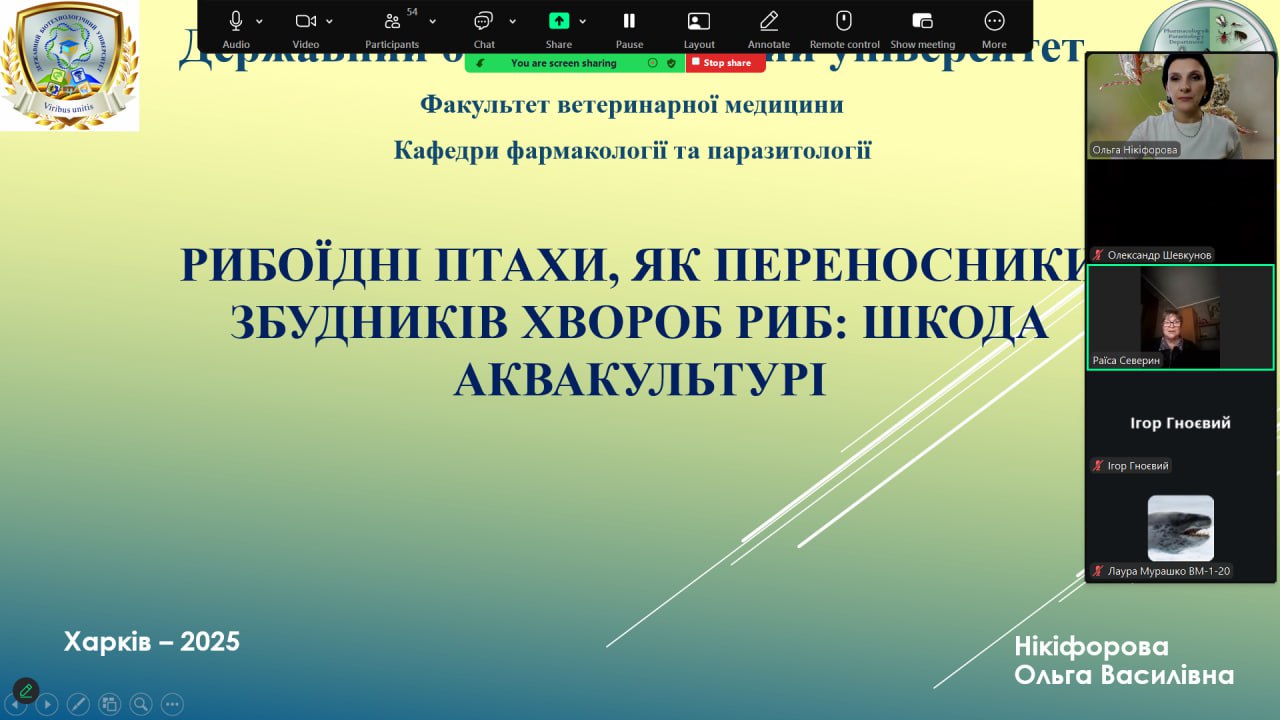
Task: Open the Chat panel
Action: tap(484, 21)
